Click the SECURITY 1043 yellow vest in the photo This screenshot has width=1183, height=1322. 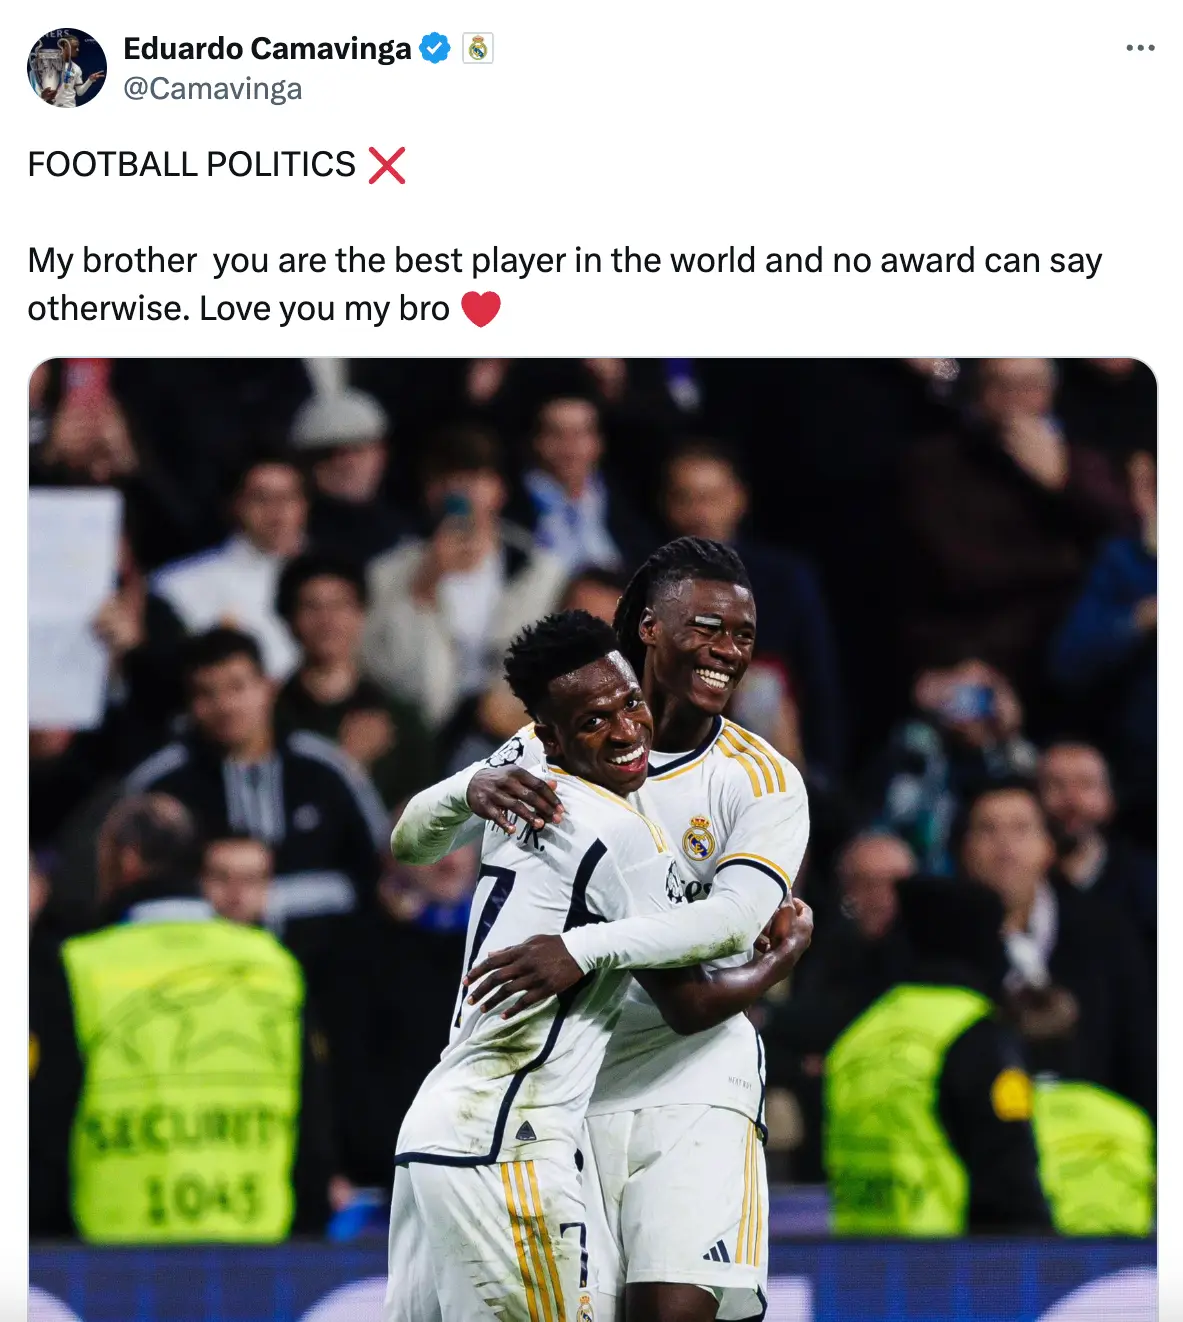[183, 1080]
